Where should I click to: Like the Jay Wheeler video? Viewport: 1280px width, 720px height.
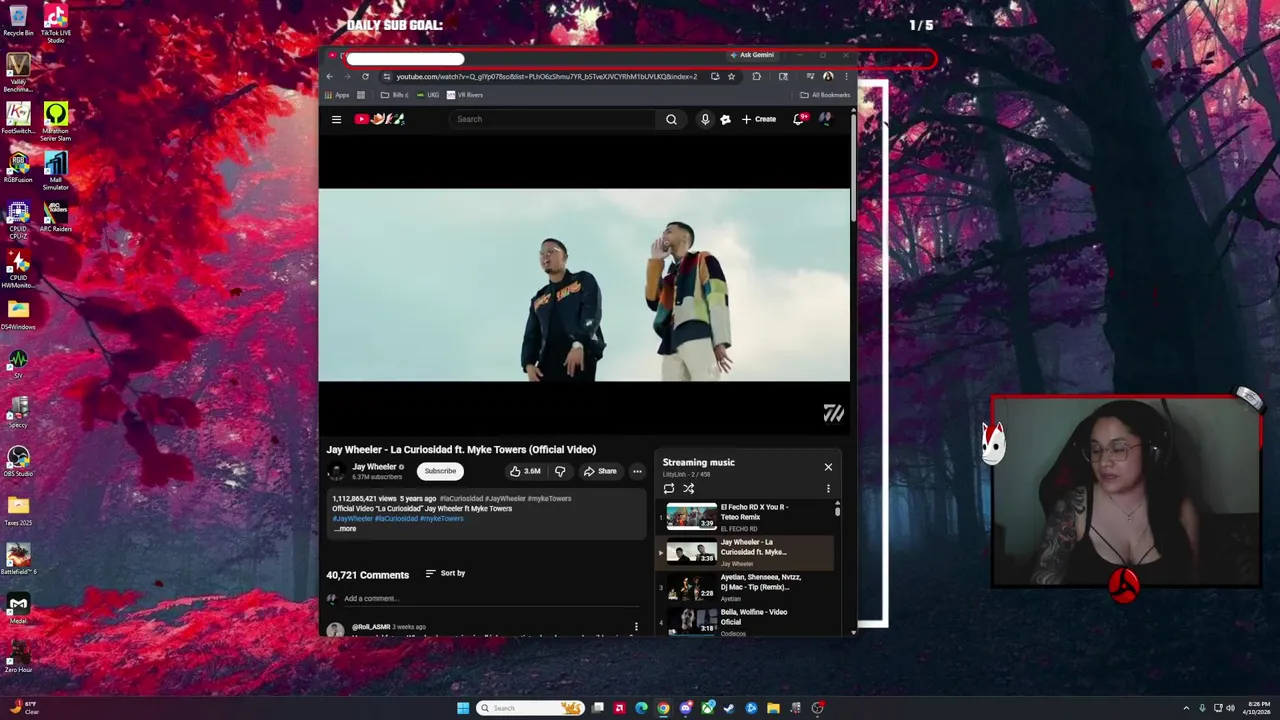[x=525, y=471]
